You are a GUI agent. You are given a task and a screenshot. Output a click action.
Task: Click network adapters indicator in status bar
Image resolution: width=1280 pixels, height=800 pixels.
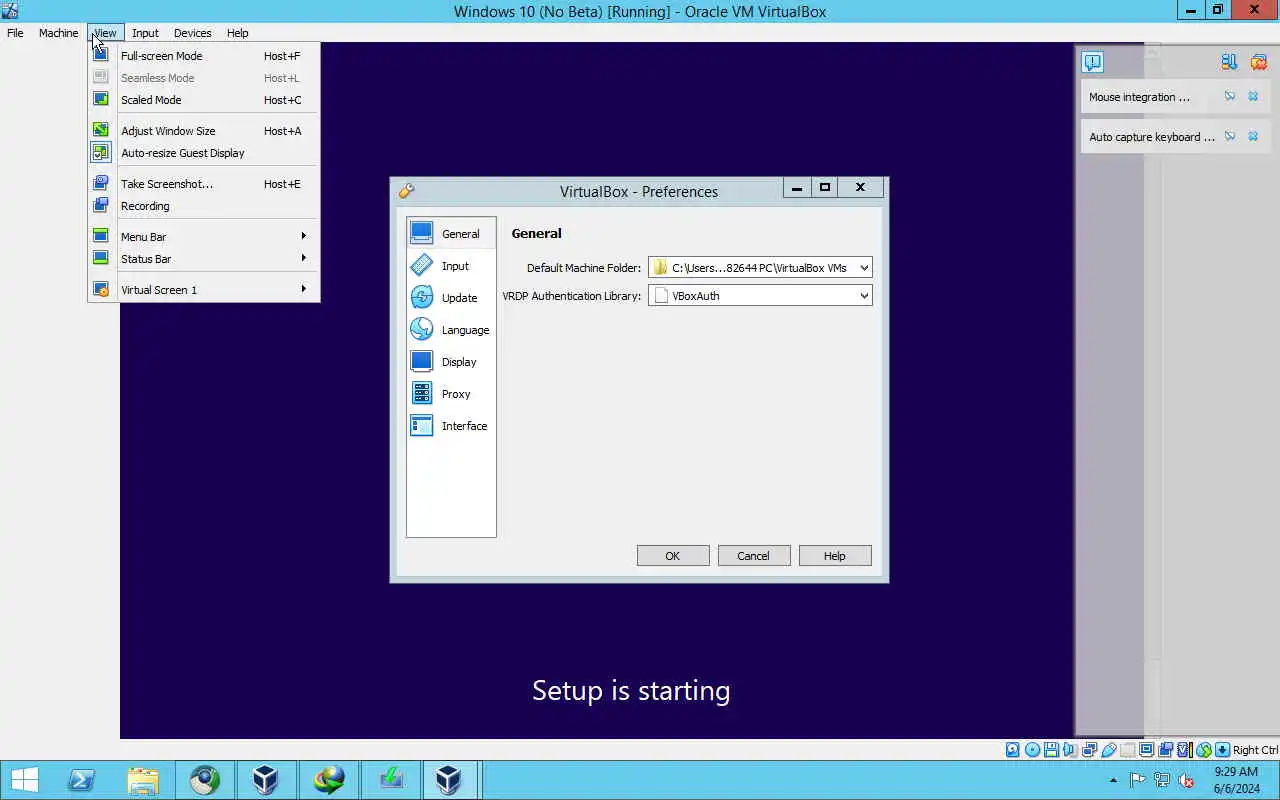coord(1090,750)
